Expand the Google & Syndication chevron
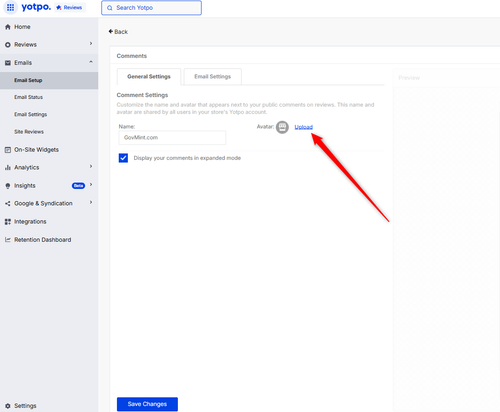Image resolution: width=500 pixels, height=412 pixels. (x=91, y=202)
